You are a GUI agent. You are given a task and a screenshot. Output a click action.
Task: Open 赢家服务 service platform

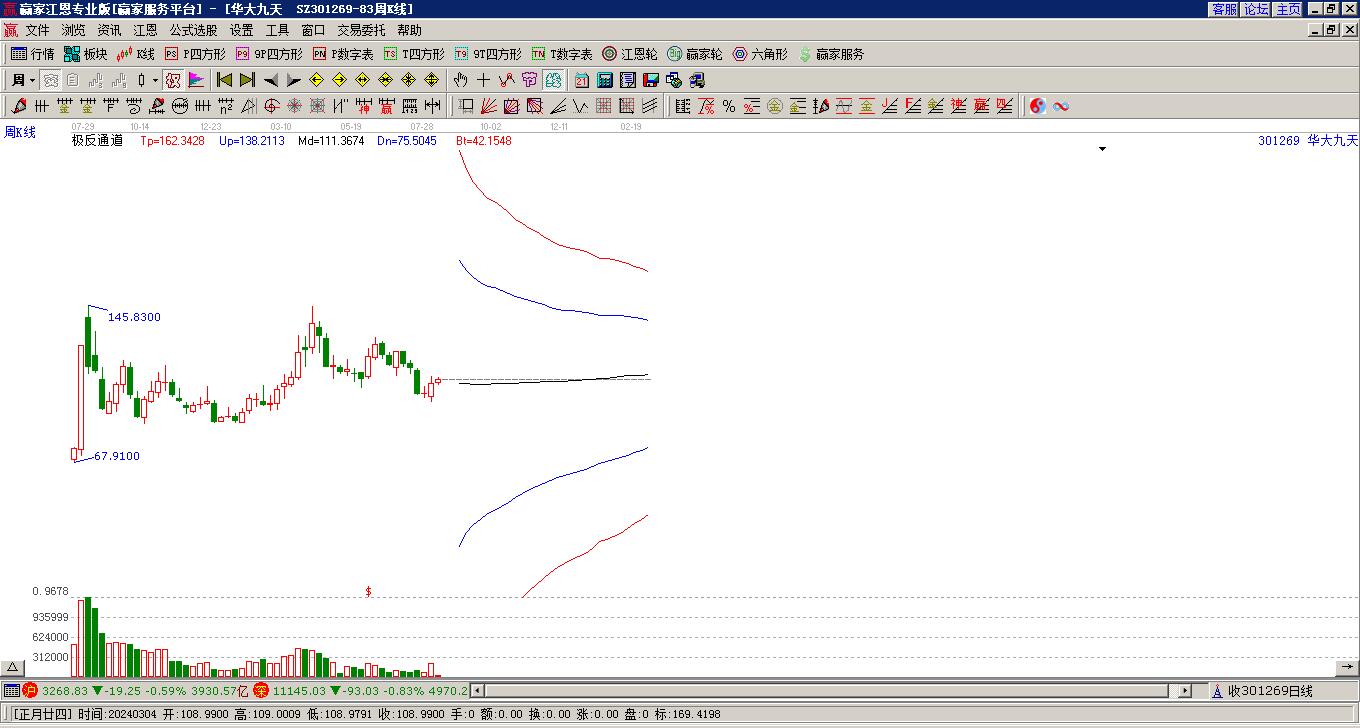(x=831, y=54)
